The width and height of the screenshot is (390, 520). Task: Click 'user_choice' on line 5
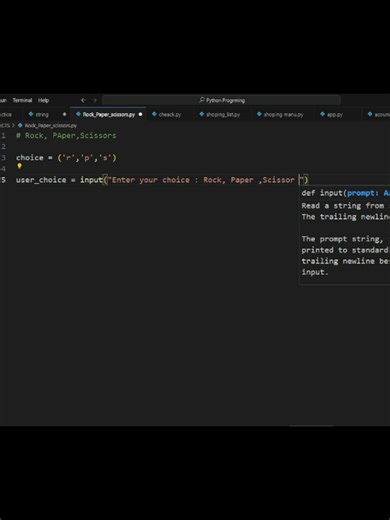point(41,180)
